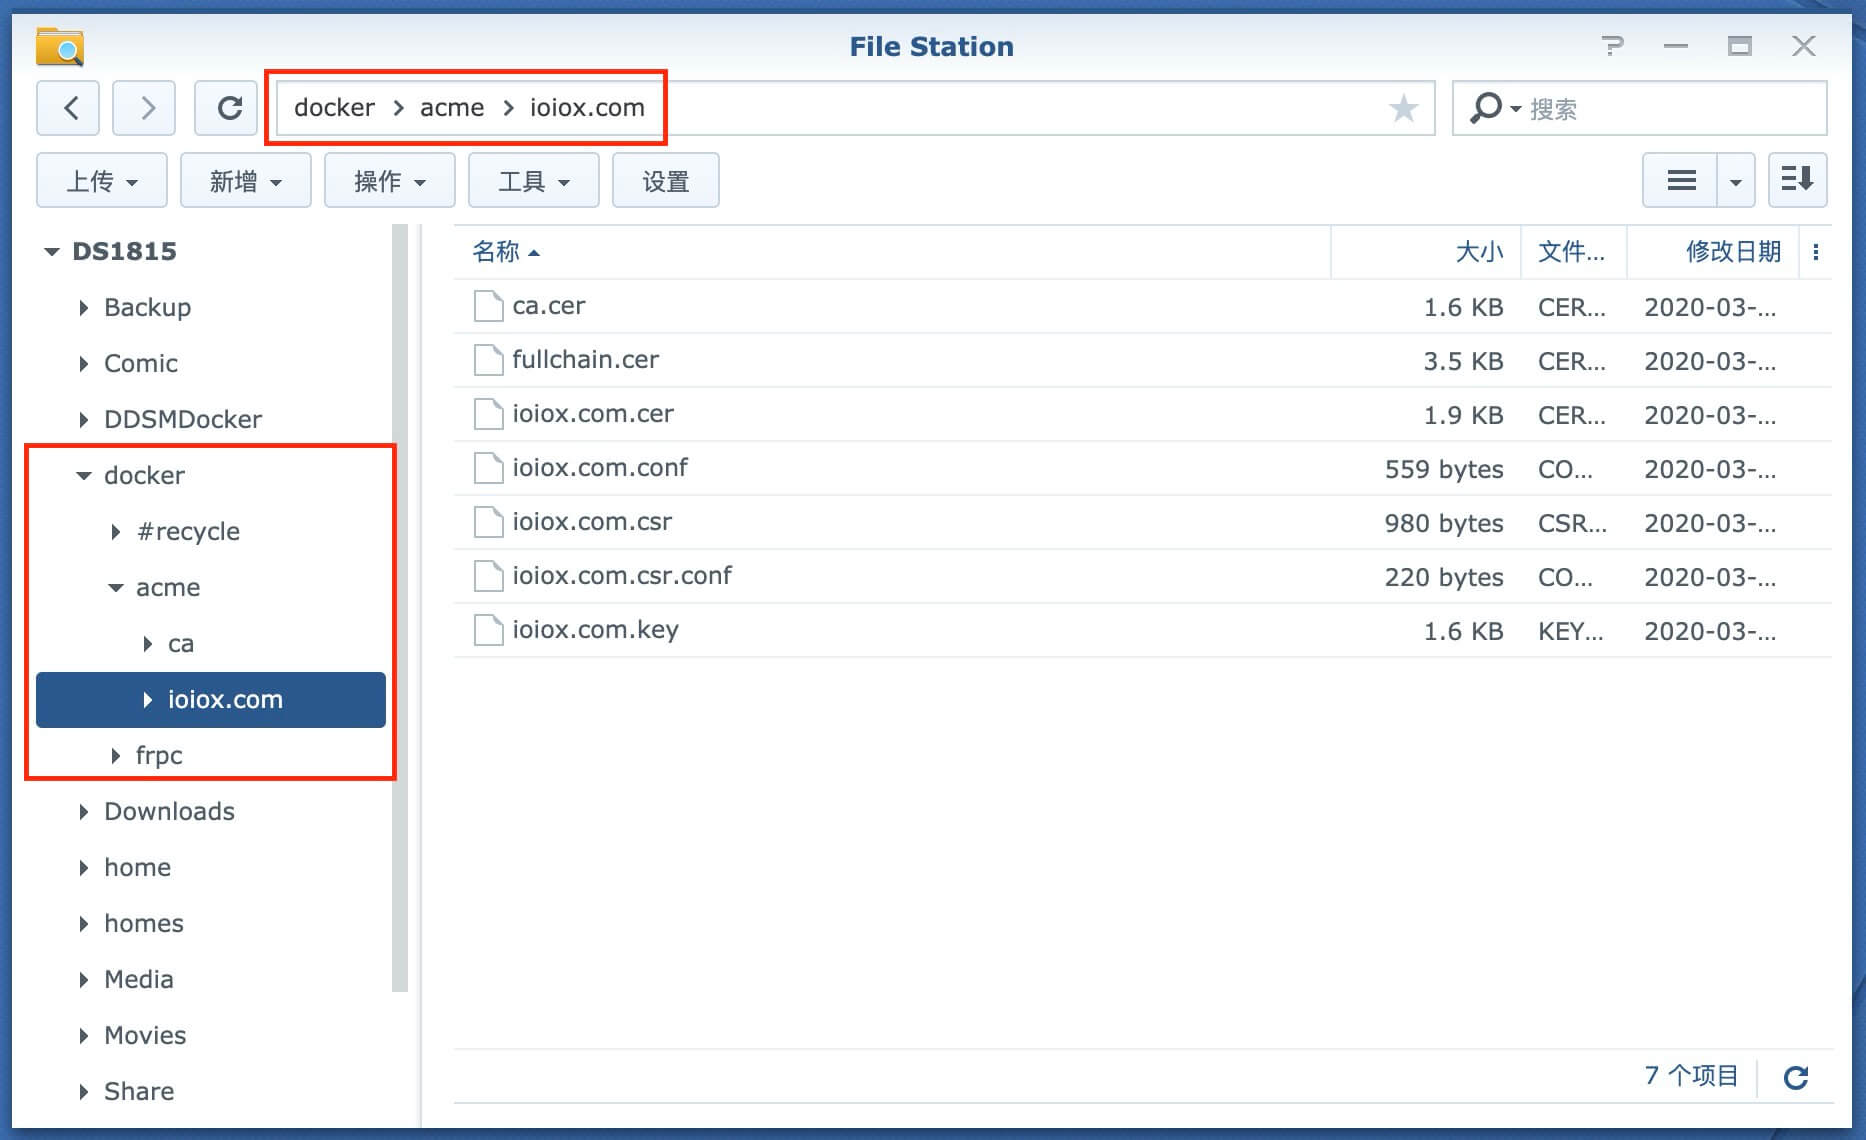Click the forward navigation arrow
The height and width of the screenshot is (1140, 1866).
click(x=144, y=108)
